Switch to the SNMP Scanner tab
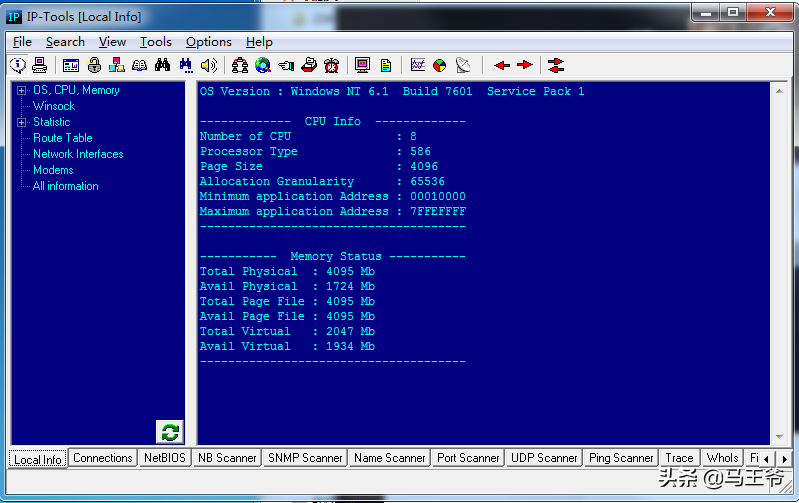Screen dimensions: 799x503 pyautogui.click(x=305, y=458)
